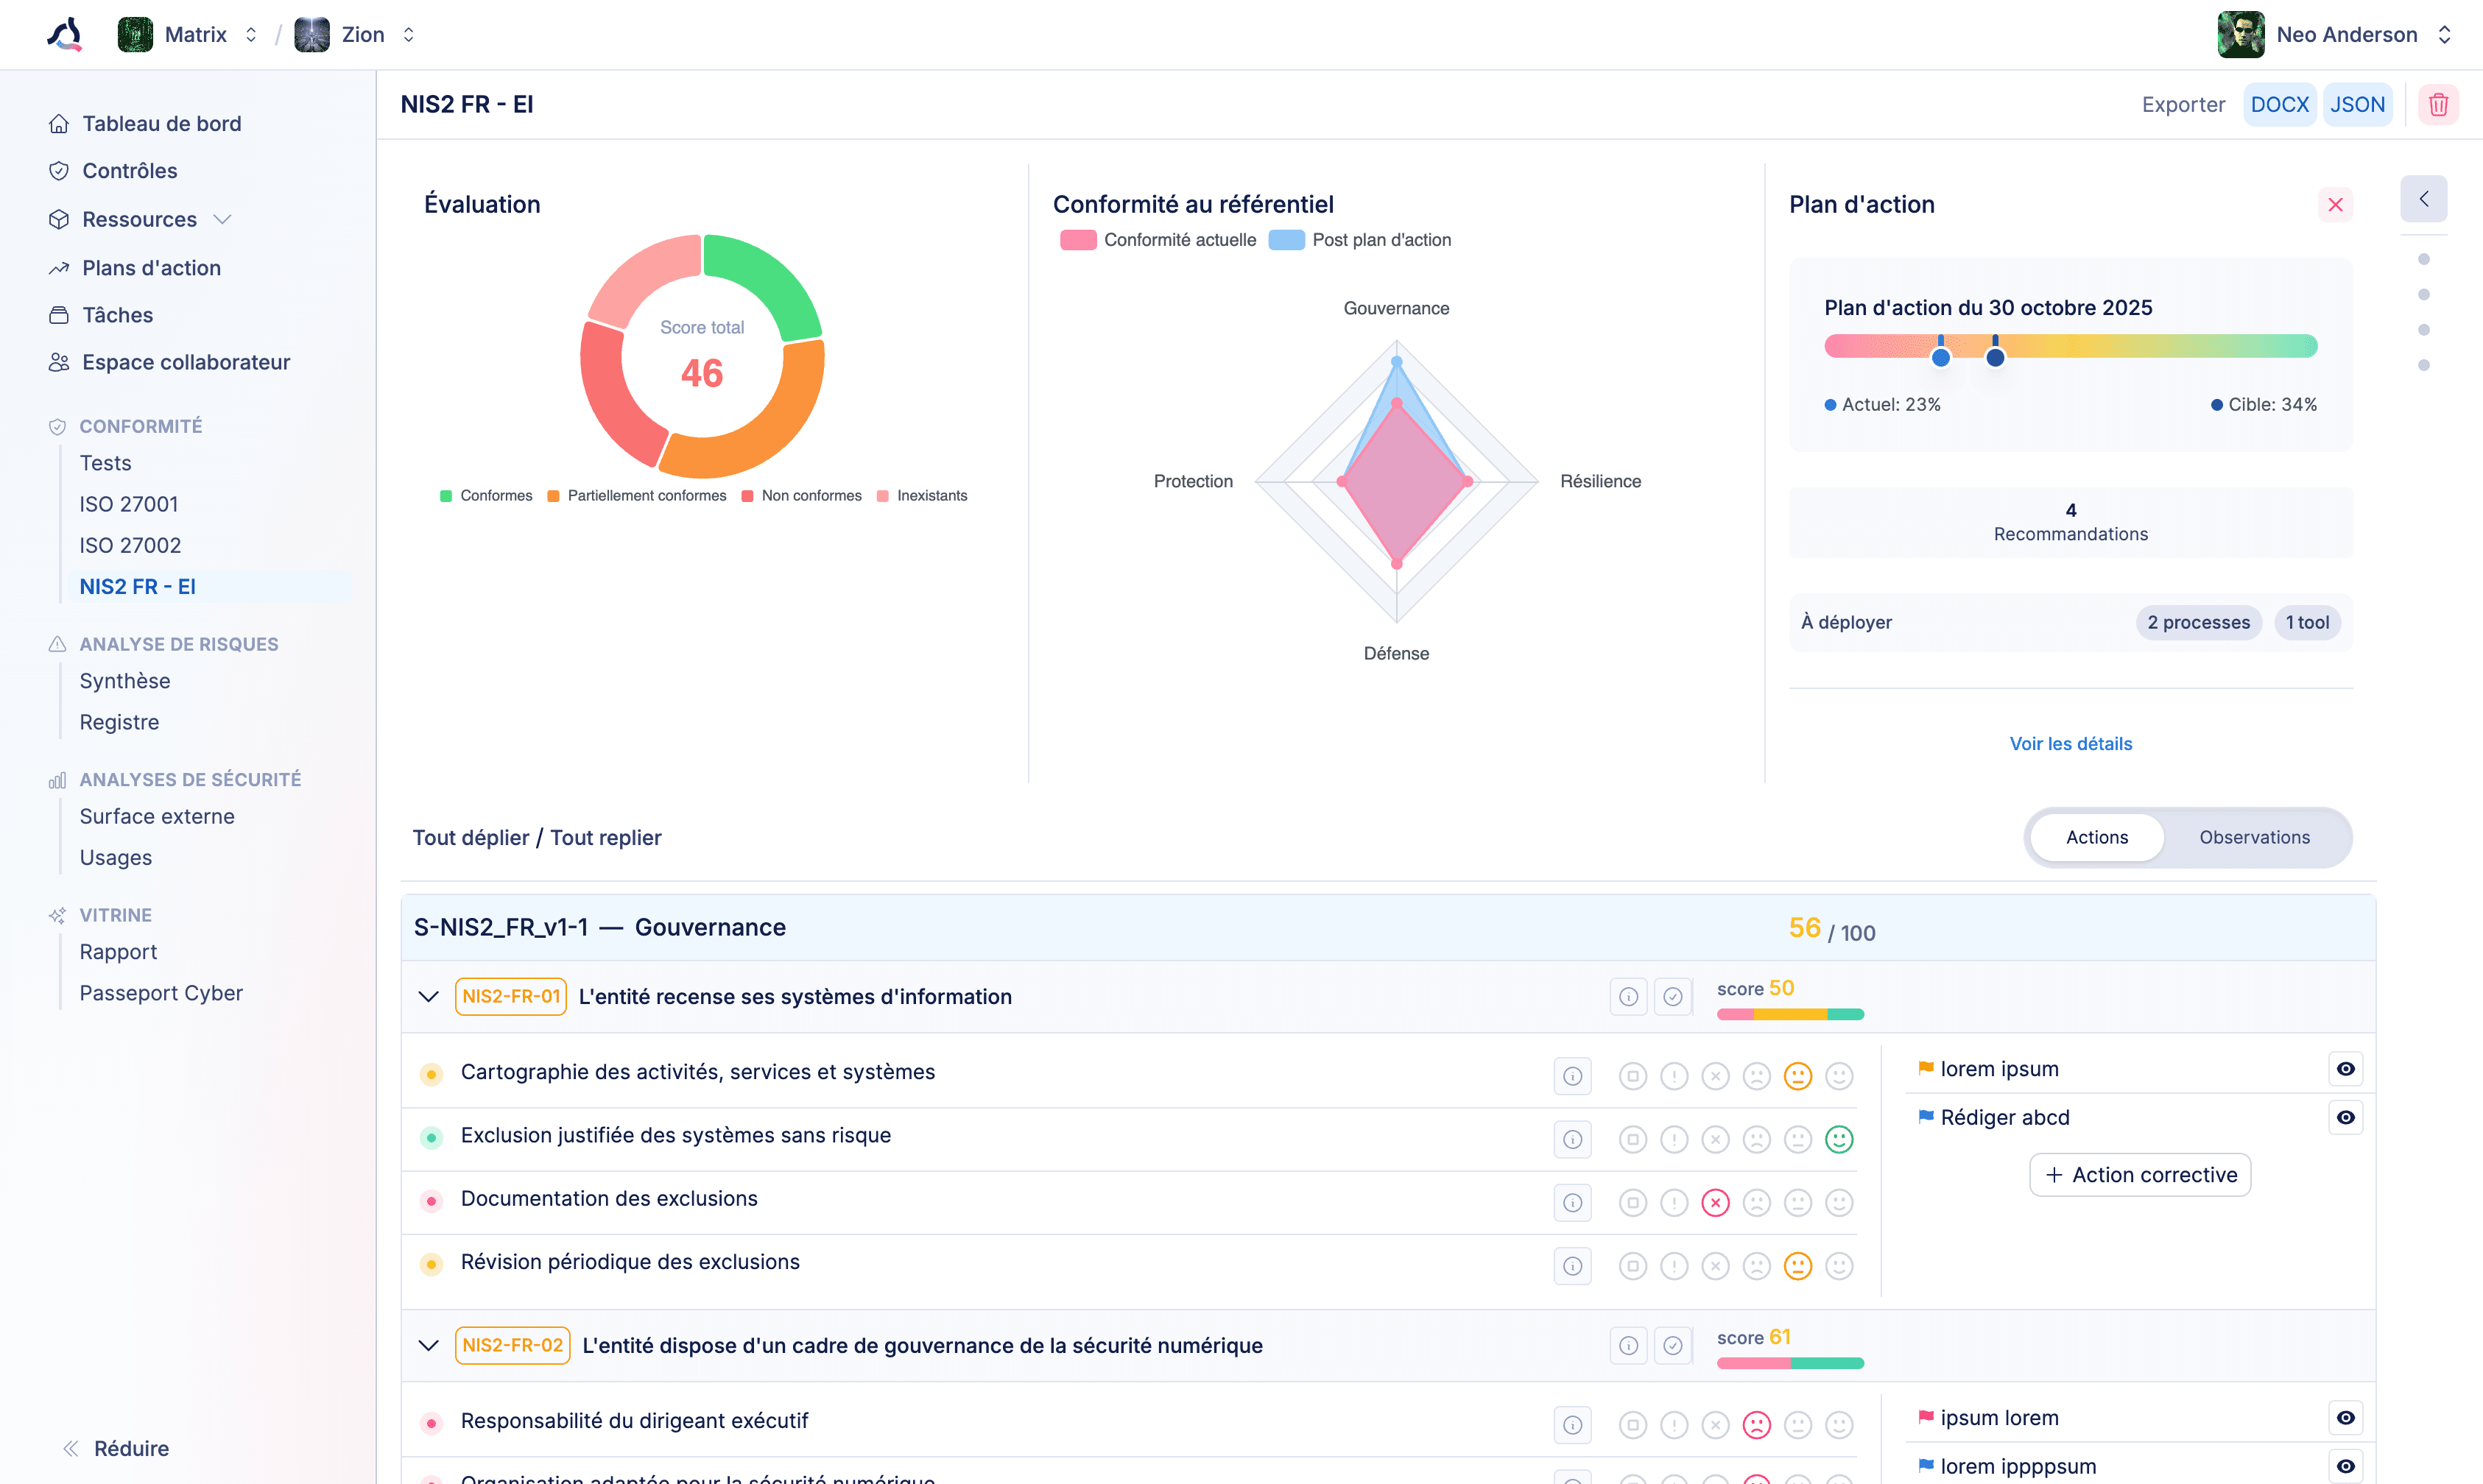Collapse the NIS2-FR-01 requirement section
Viewport: 2483px width, 1484px height.
[x=428, y=996]
